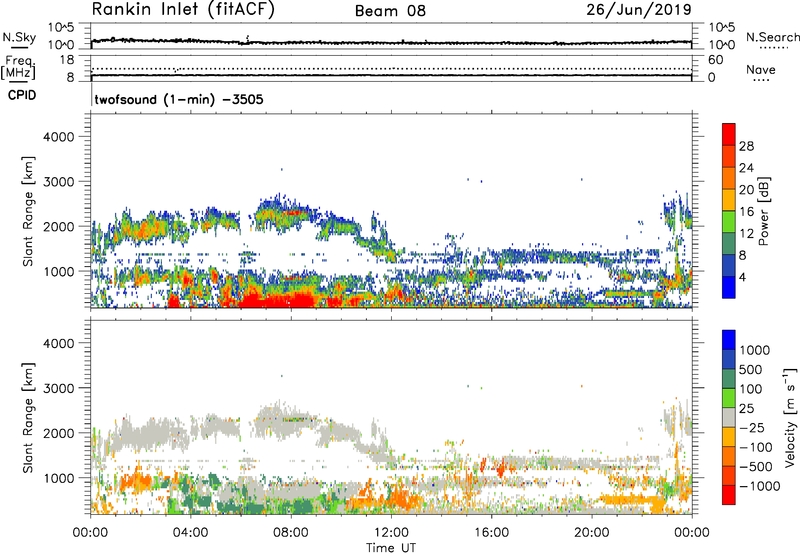This screenshot has height=554, width=800.
Task: Click the 'Freq. [MHz]' label
Action: pyautogui.click(x=18, y=68)
